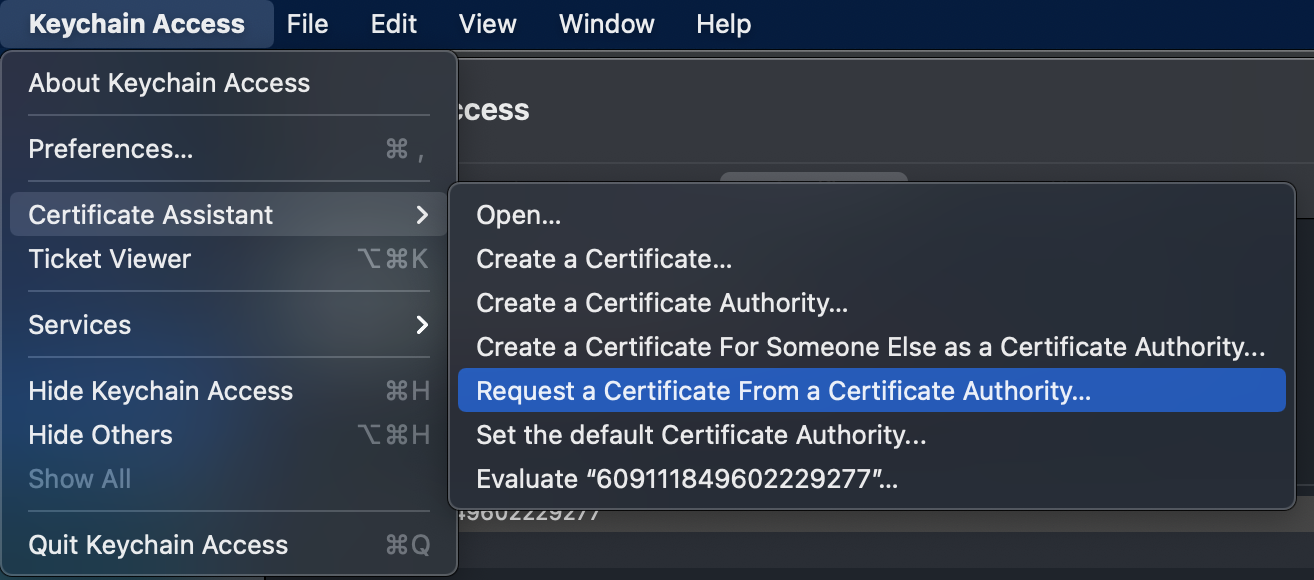Select Create a Certificate
1314x580 pixels.
coord(604,258)
